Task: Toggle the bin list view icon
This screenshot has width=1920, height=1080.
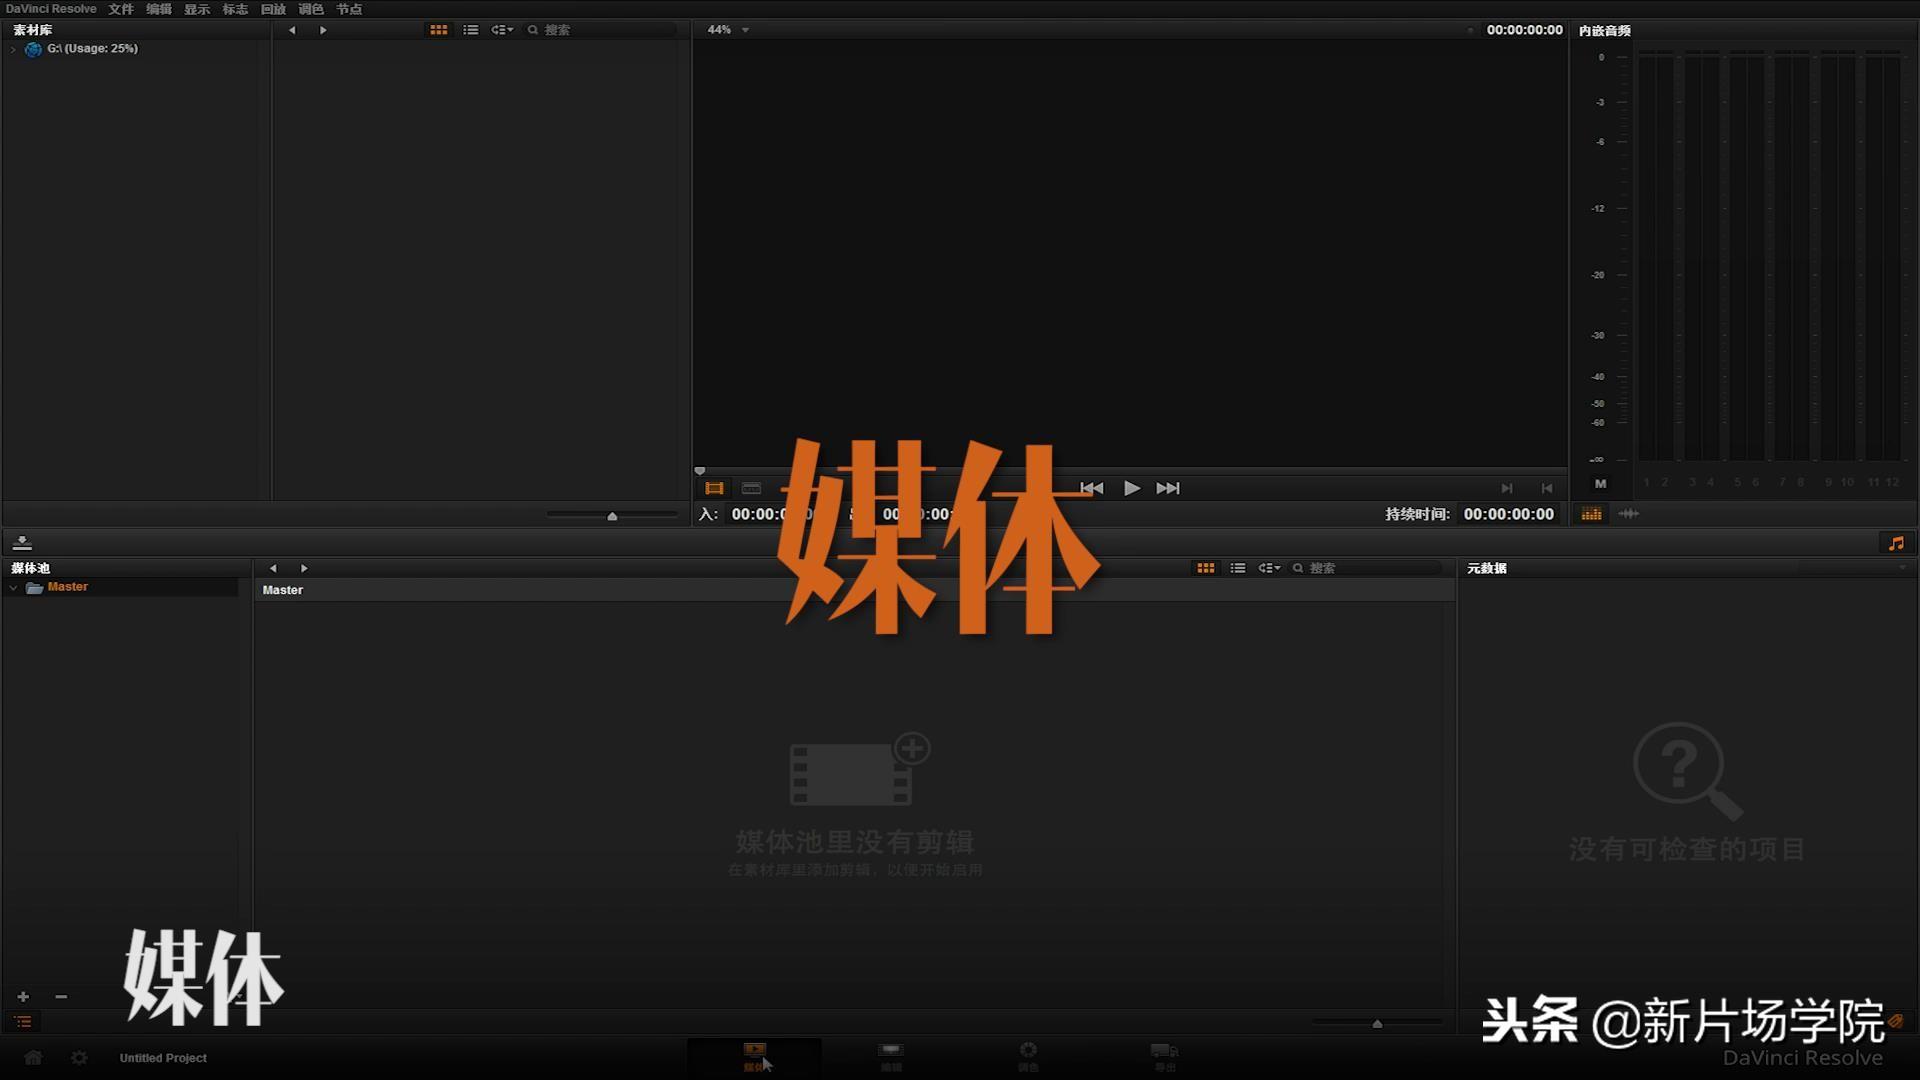Action: coord(23,1022)
